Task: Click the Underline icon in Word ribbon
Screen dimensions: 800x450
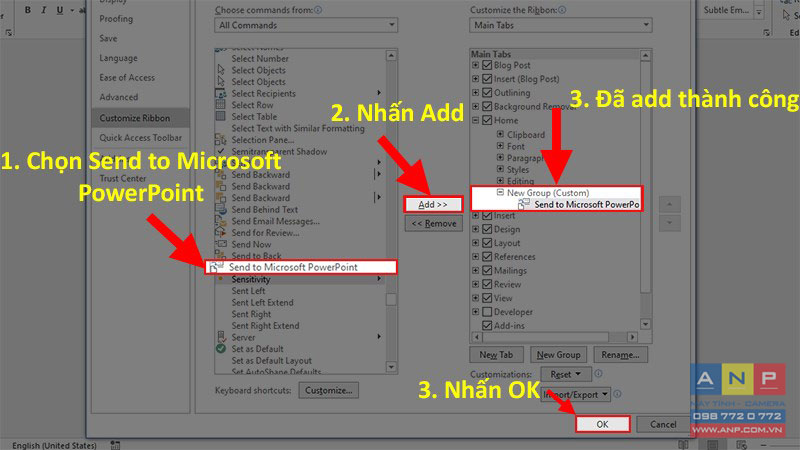Action: coord(60,10)
